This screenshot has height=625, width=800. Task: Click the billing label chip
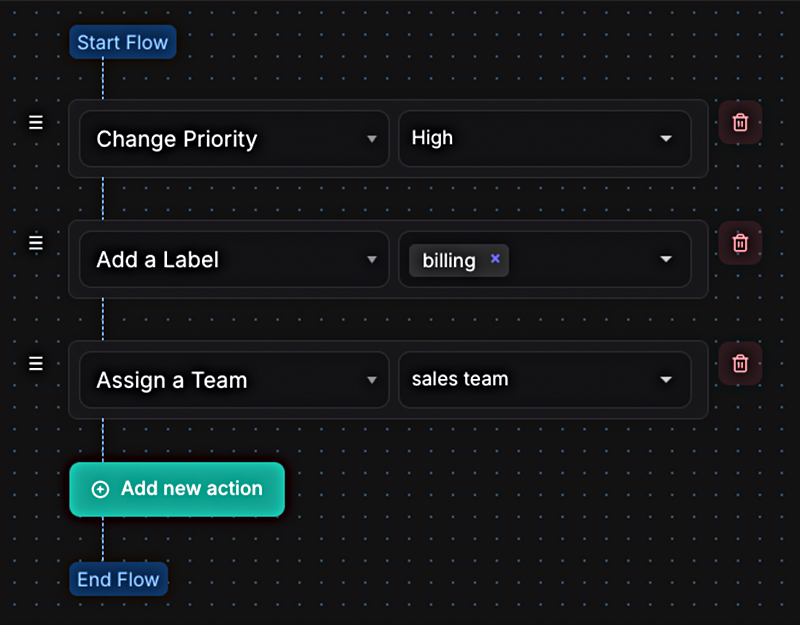449,260
